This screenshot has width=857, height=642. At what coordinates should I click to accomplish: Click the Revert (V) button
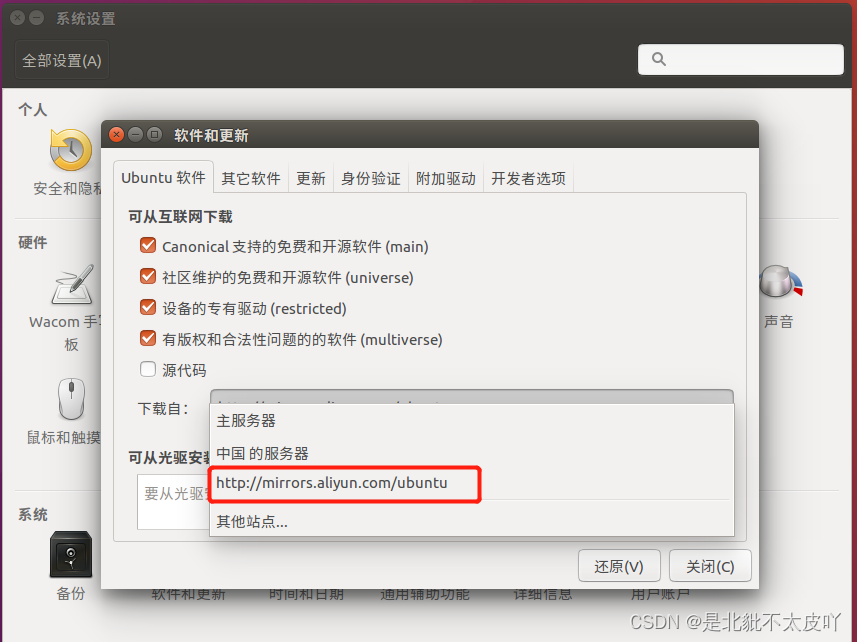(x=619, y=566)
